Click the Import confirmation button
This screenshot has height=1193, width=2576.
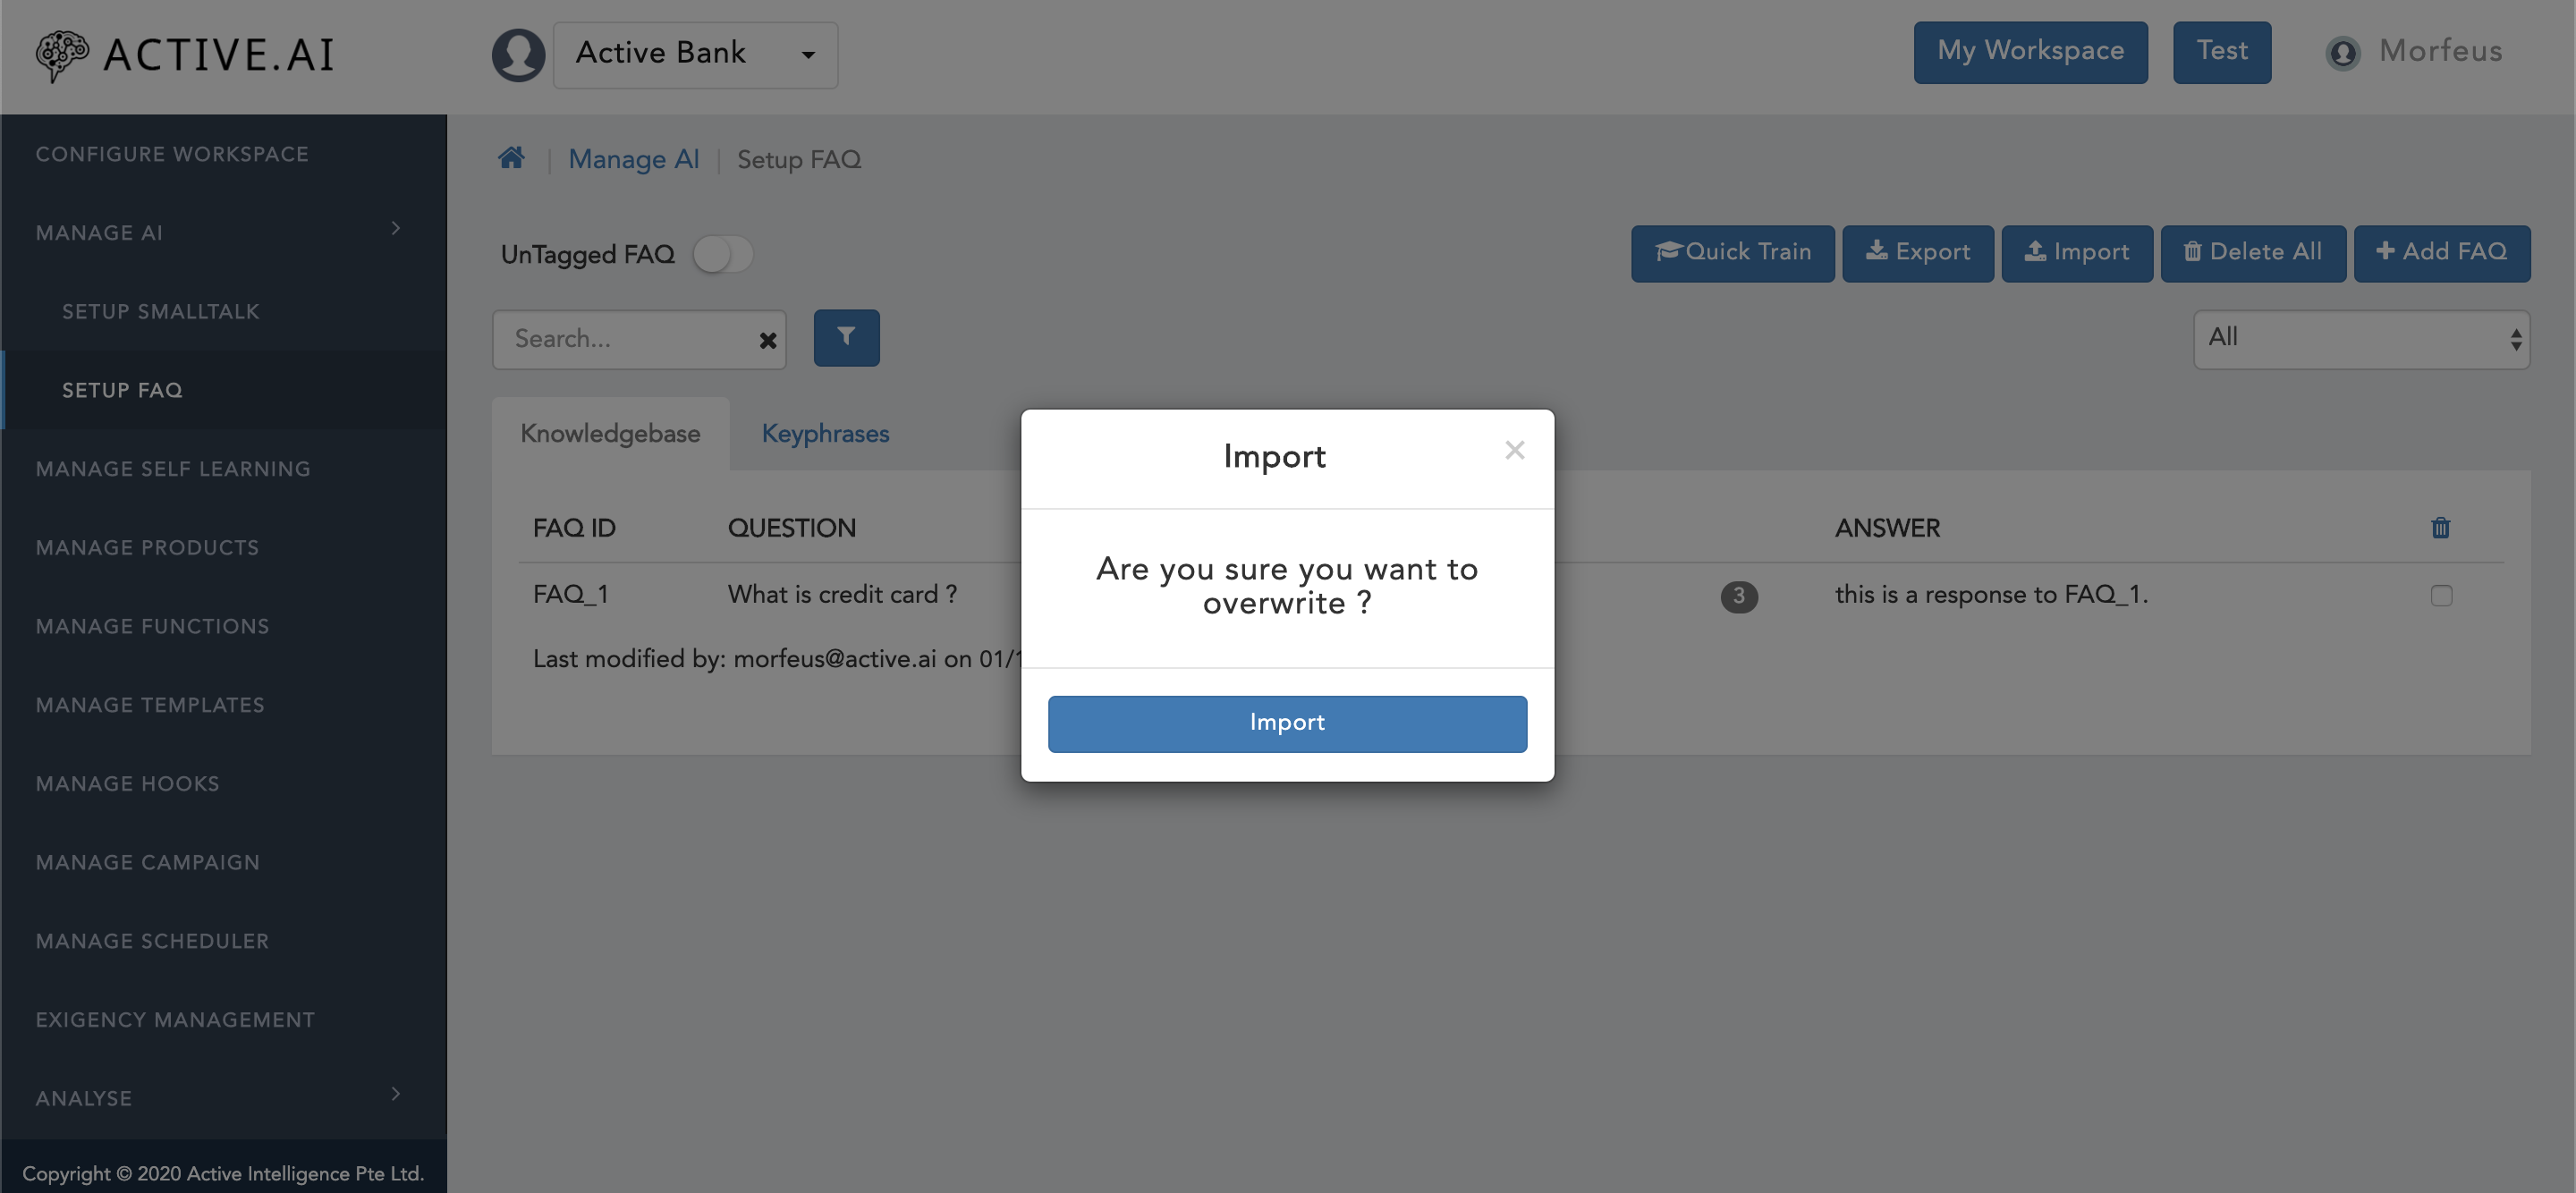[1288, 723]
